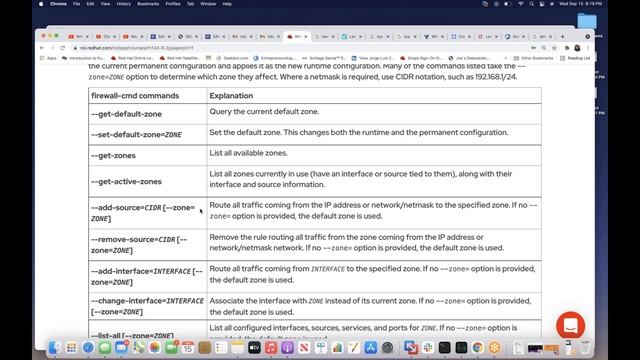Launch Safari from the Dock
This screenshot has height=360, width=640.
point(88,347)
